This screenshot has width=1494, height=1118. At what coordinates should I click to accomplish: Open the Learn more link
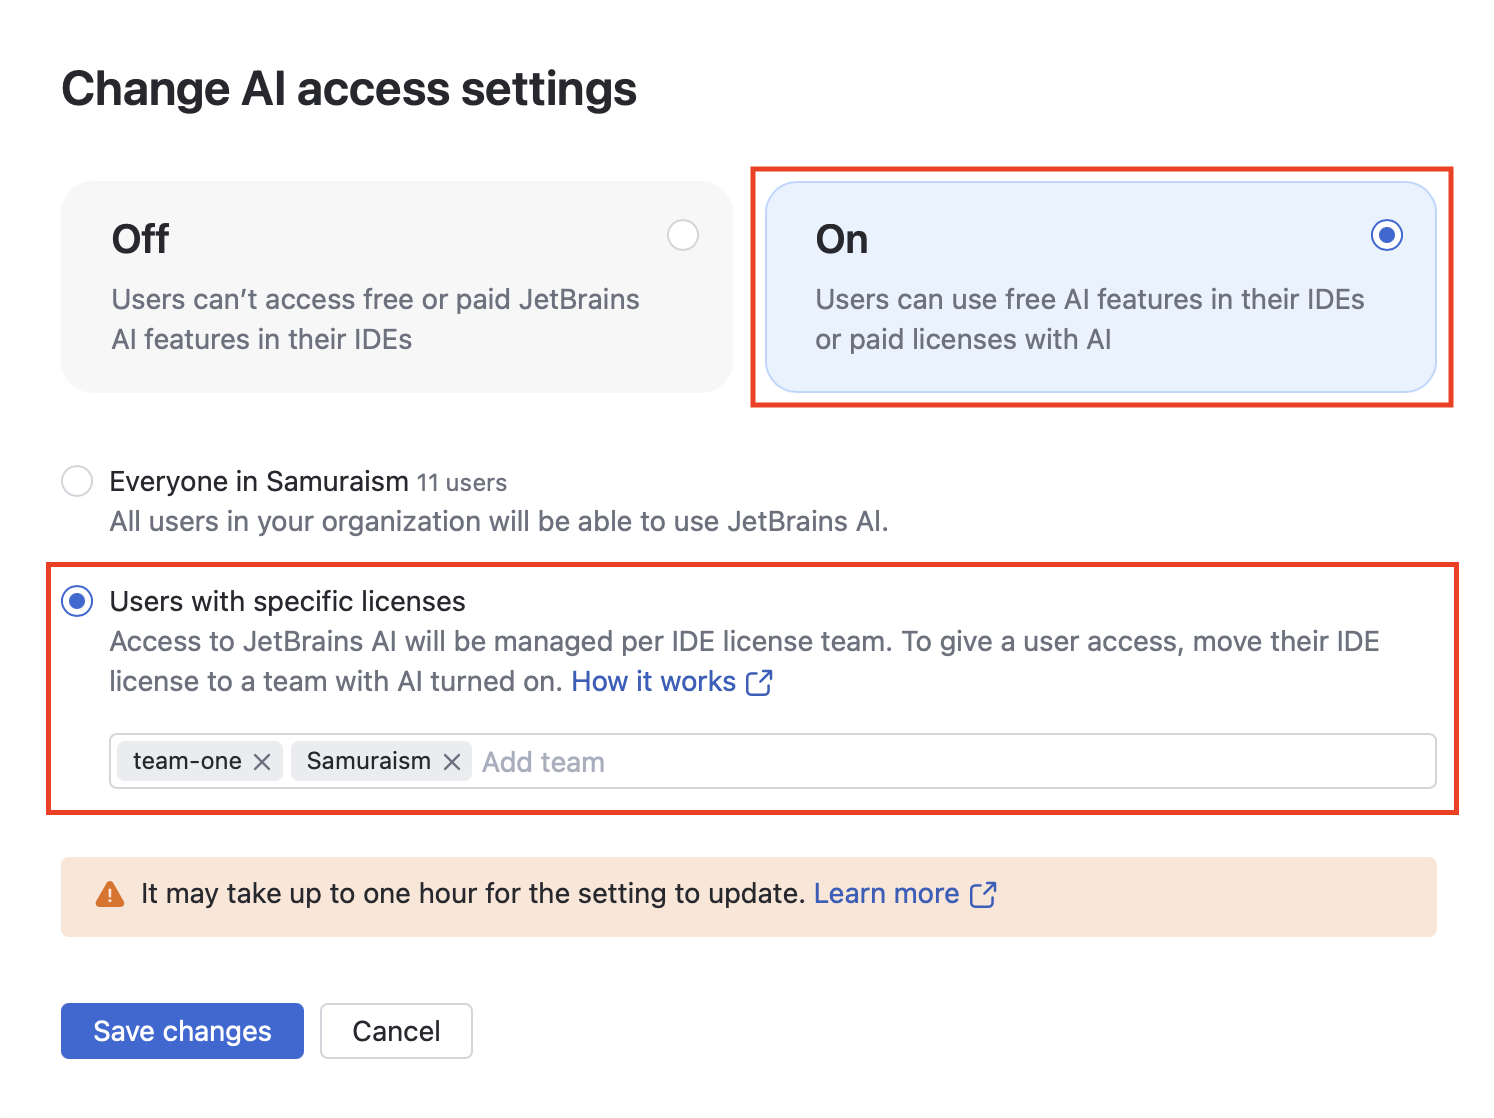[886, 894]
